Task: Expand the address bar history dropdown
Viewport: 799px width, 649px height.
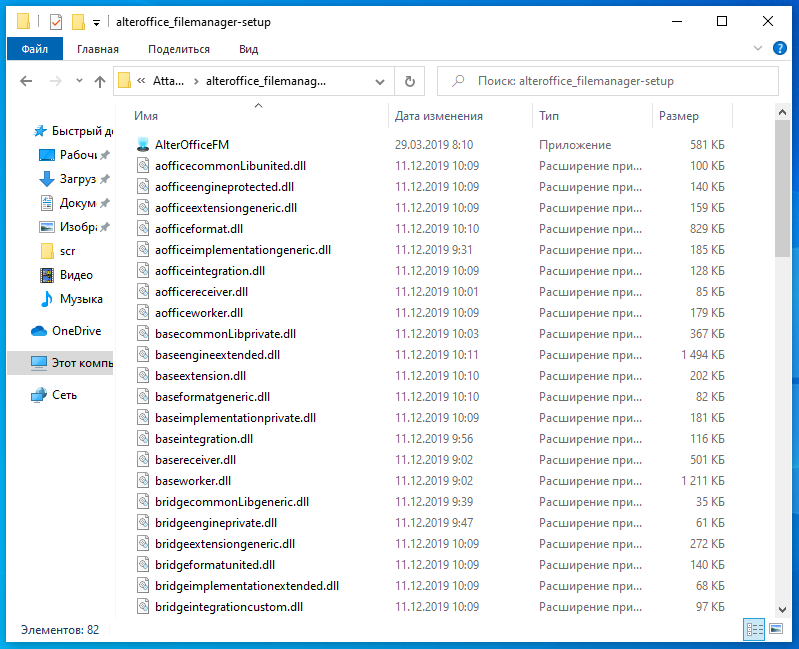Action: [380, 82]
